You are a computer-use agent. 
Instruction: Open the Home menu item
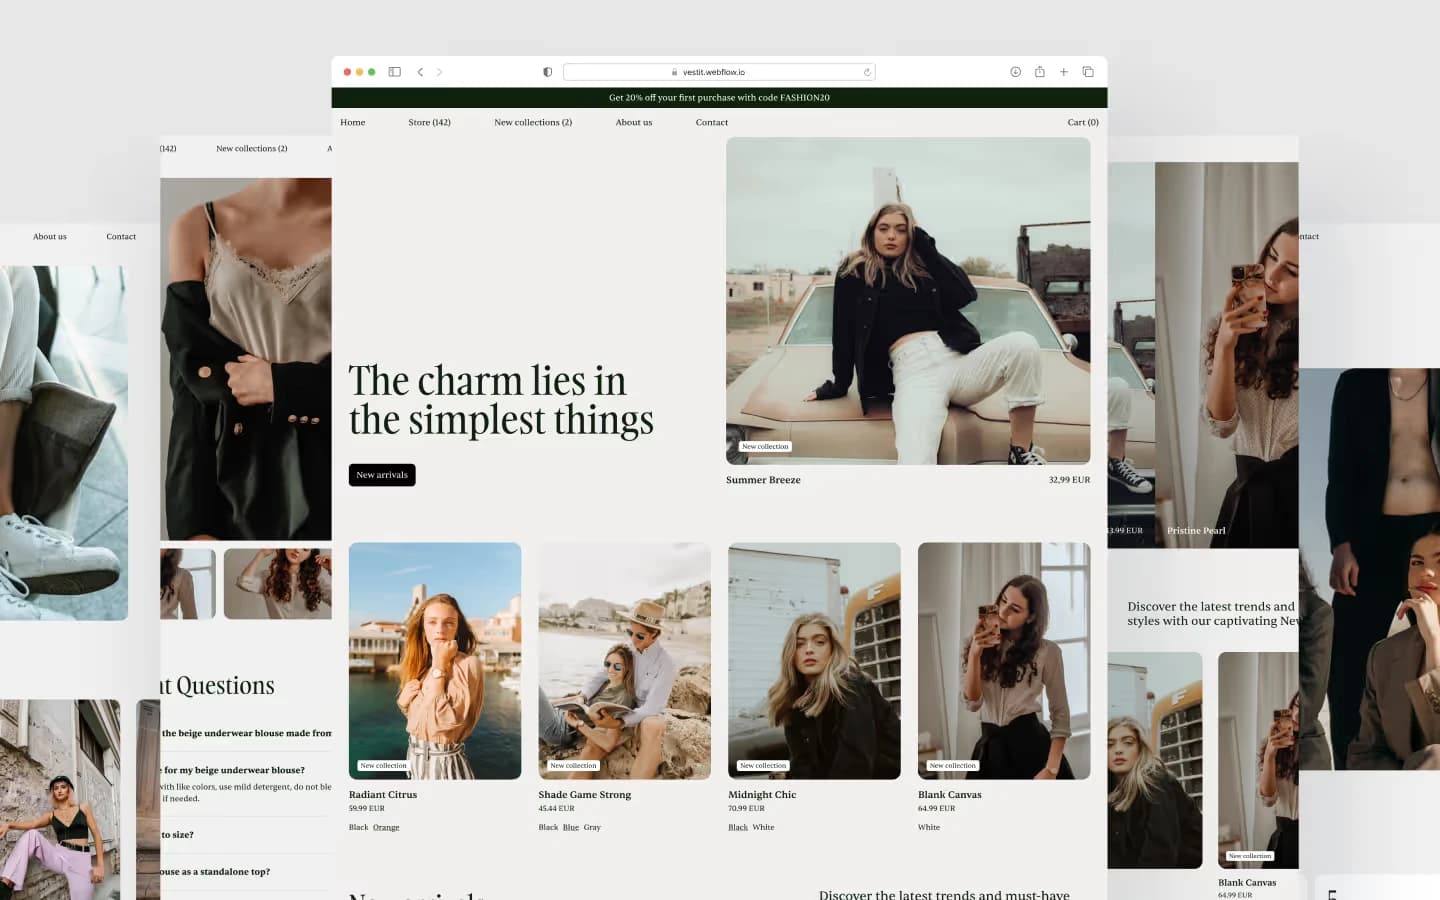pos(352,122)
